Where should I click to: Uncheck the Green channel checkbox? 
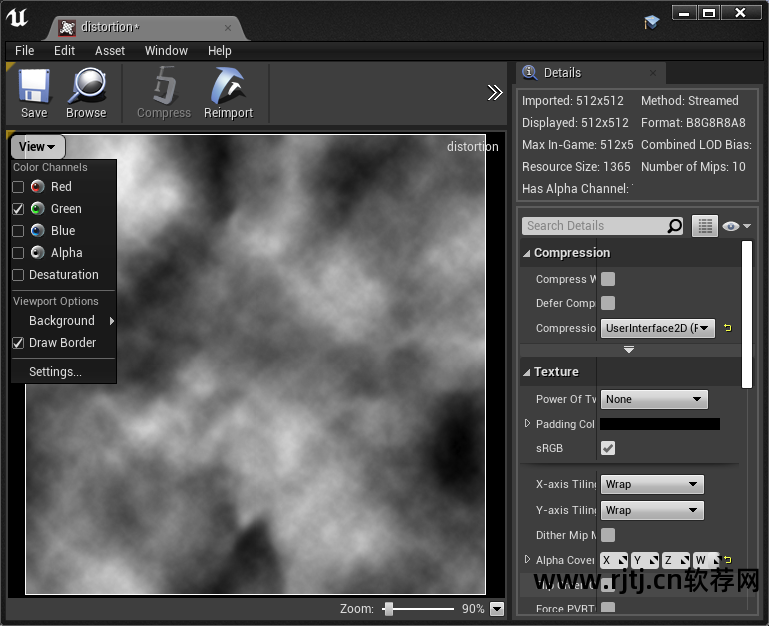(x=18, y=209)
